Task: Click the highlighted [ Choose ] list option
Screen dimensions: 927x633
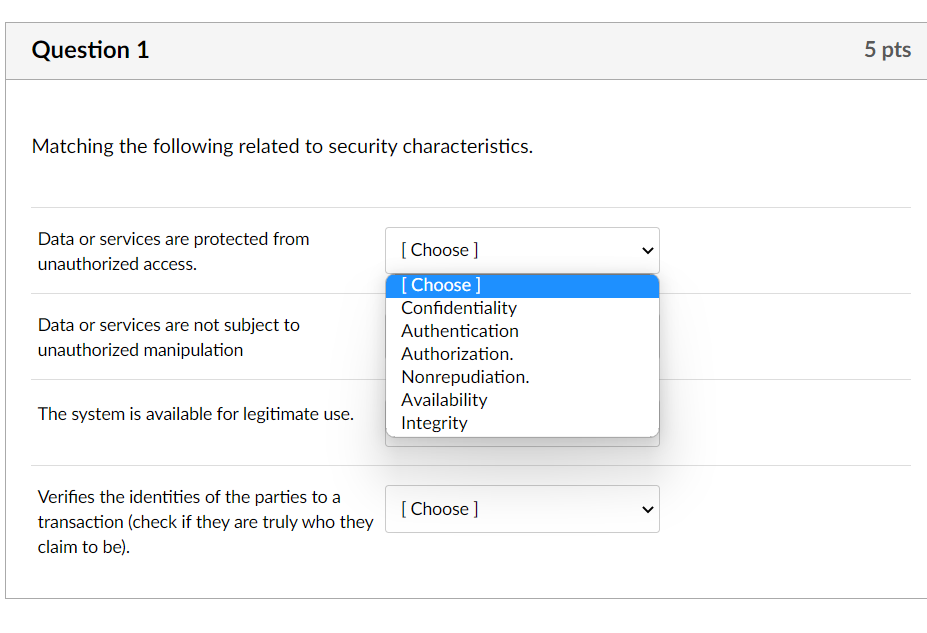Action: coord(441,285)
